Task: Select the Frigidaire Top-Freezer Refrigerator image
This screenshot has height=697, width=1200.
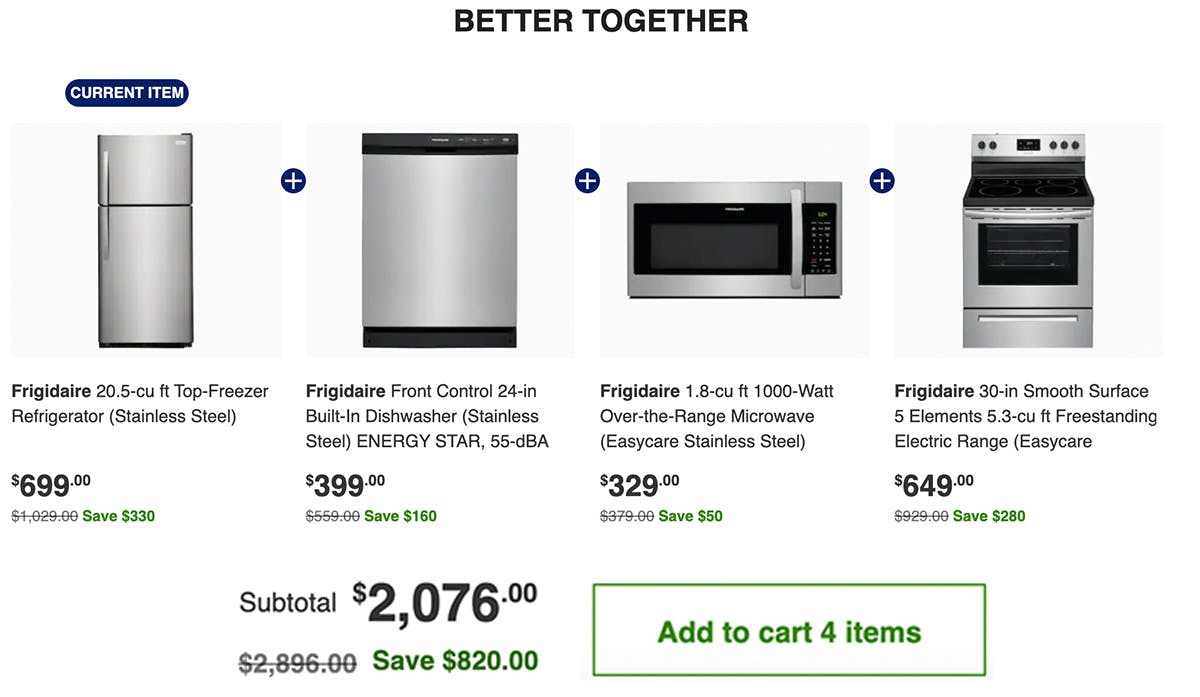Action: click(146, 240)
